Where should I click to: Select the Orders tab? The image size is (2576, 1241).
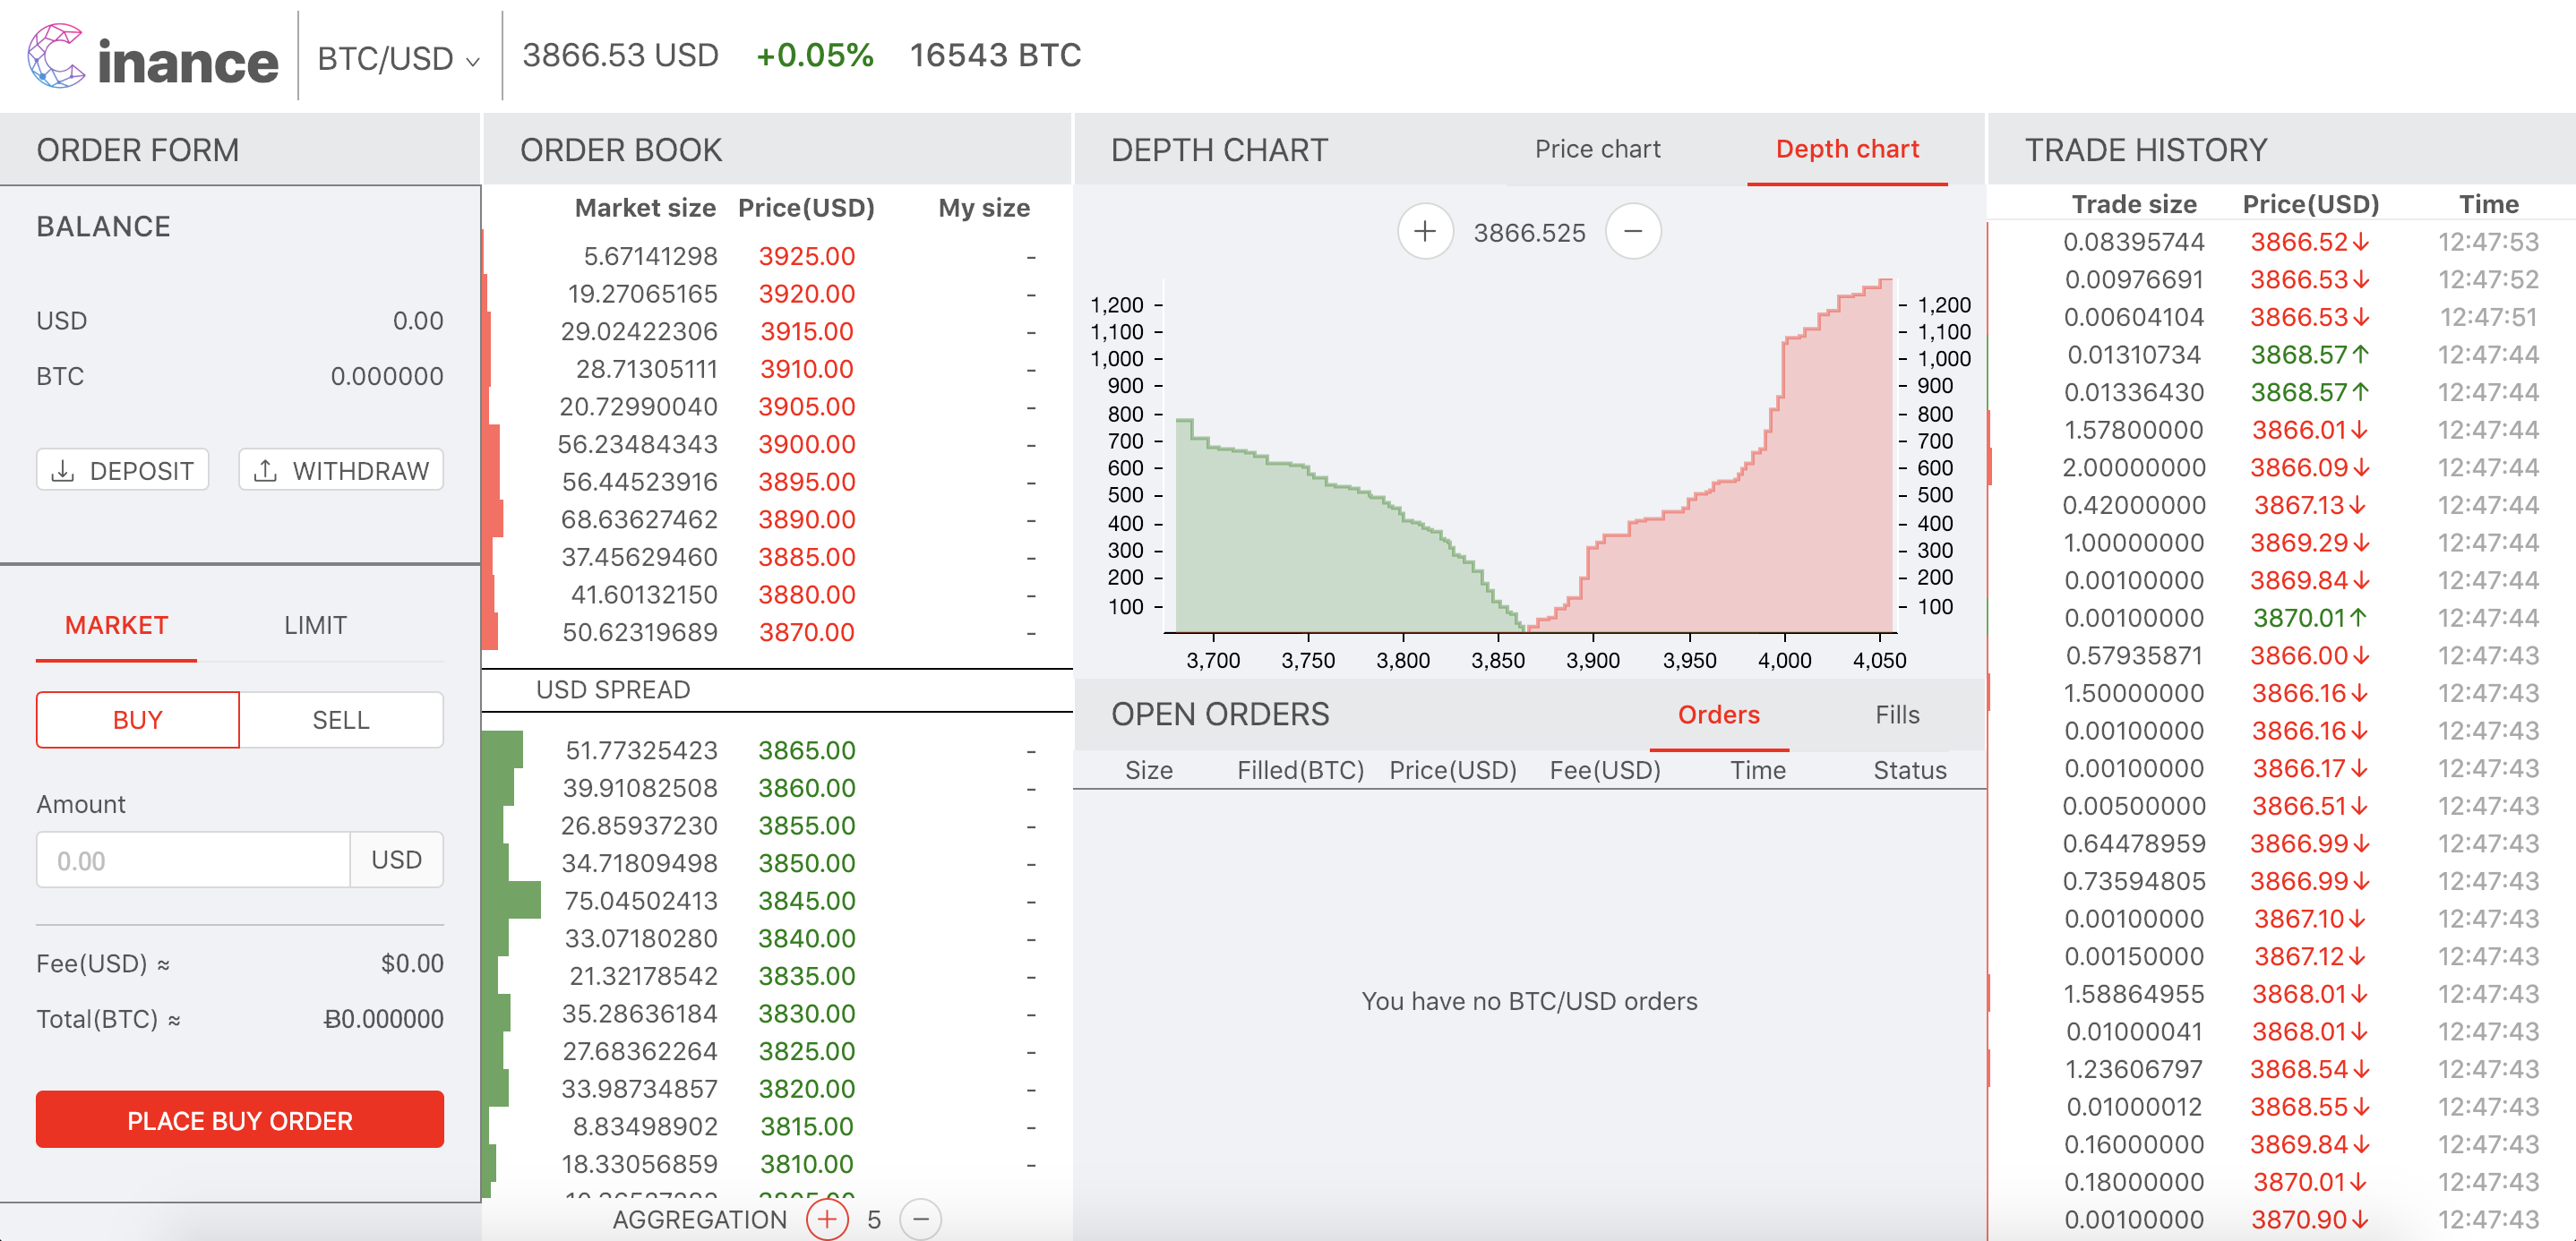click(x=1718, y=715)
